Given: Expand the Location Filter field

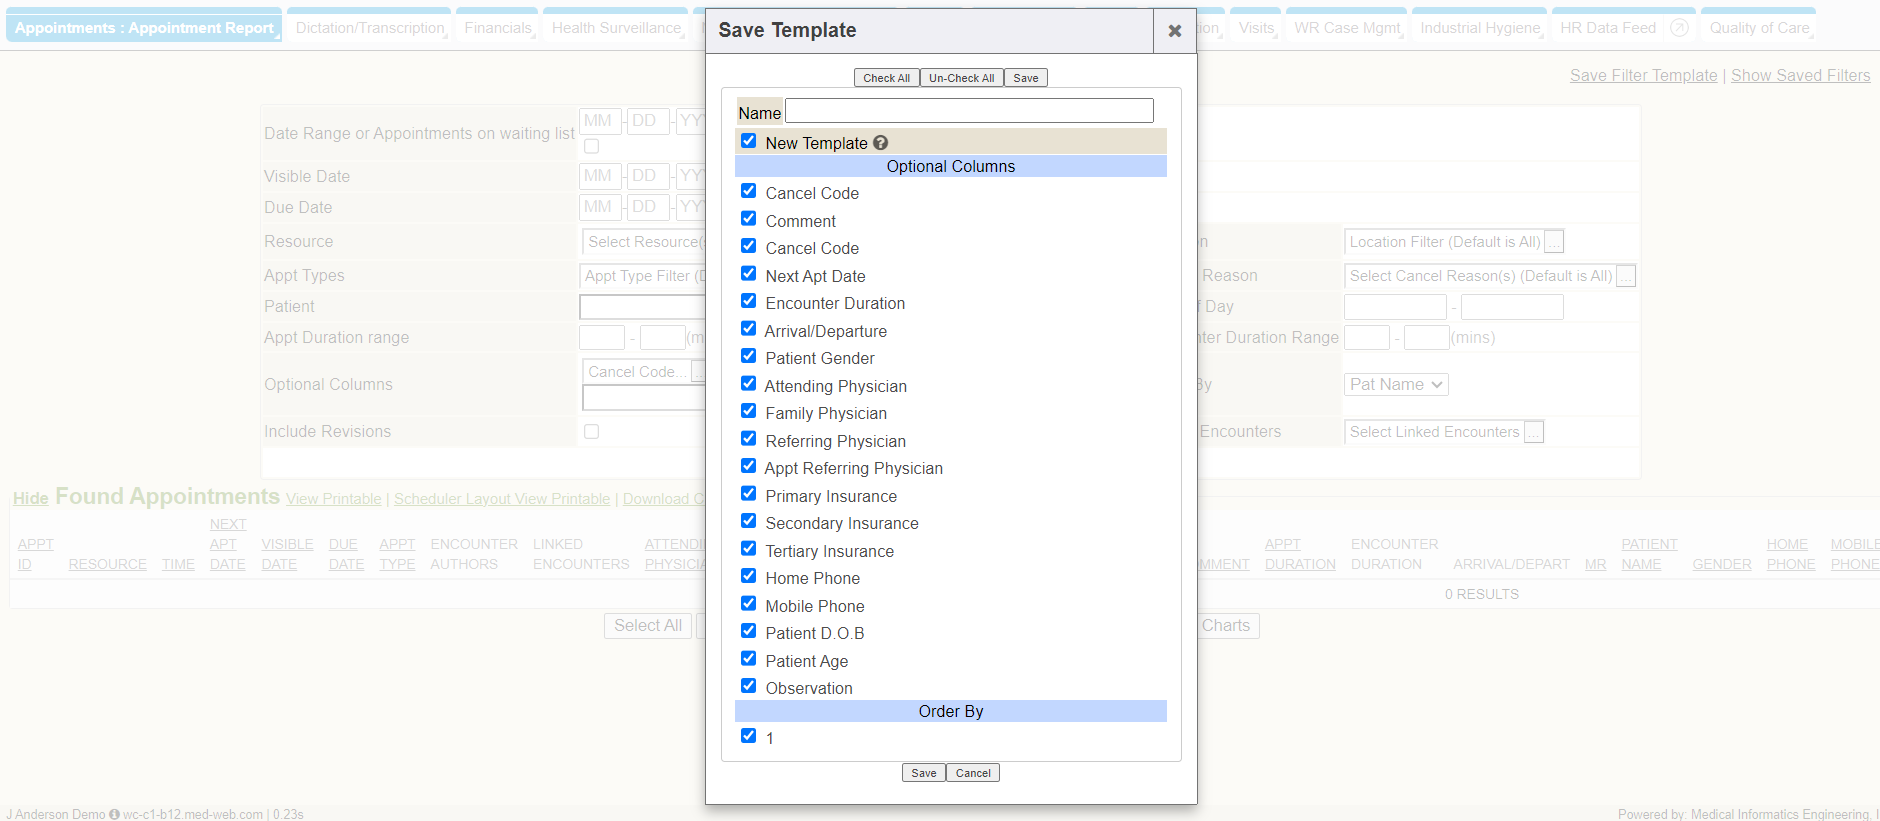Looking at the screenshot, I should (1444, 242).
